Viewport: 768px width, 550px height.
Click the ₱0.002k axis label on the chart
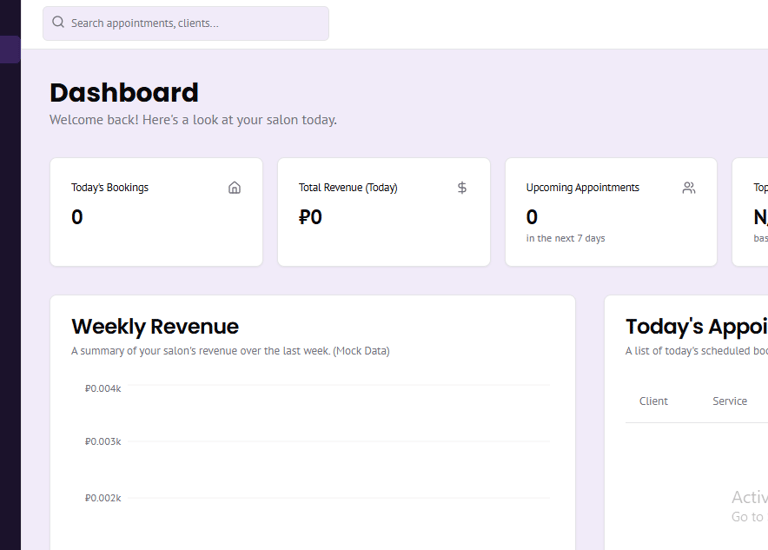click(103, 498)
